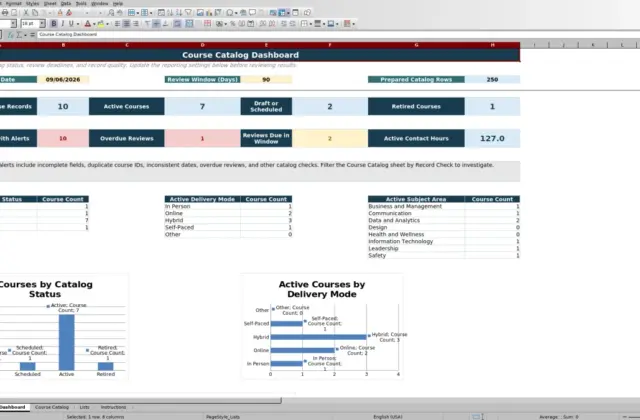Click the Show Draw Functions shapes icon
This screenshot has width=640, height=420.
pyautogui.click(x=307, y=13)
